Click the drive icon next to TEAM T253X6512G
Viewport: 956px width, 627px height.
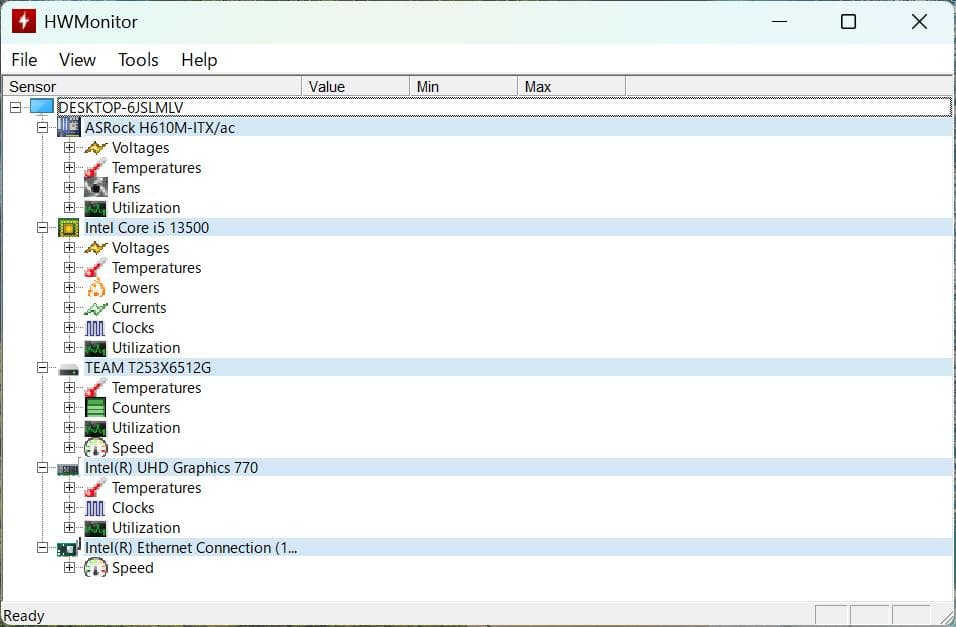pyautogui.click(x=69, y=368)
